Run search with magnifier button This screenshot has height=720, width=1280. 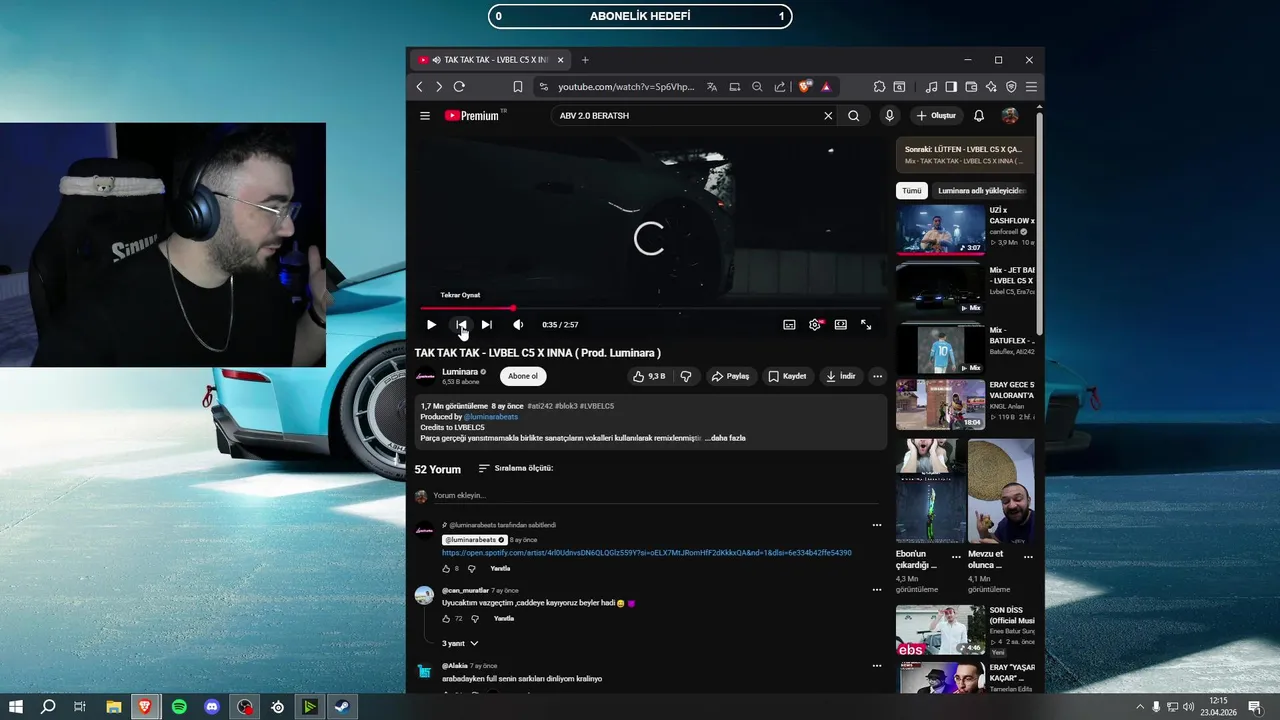pos(854,116)
